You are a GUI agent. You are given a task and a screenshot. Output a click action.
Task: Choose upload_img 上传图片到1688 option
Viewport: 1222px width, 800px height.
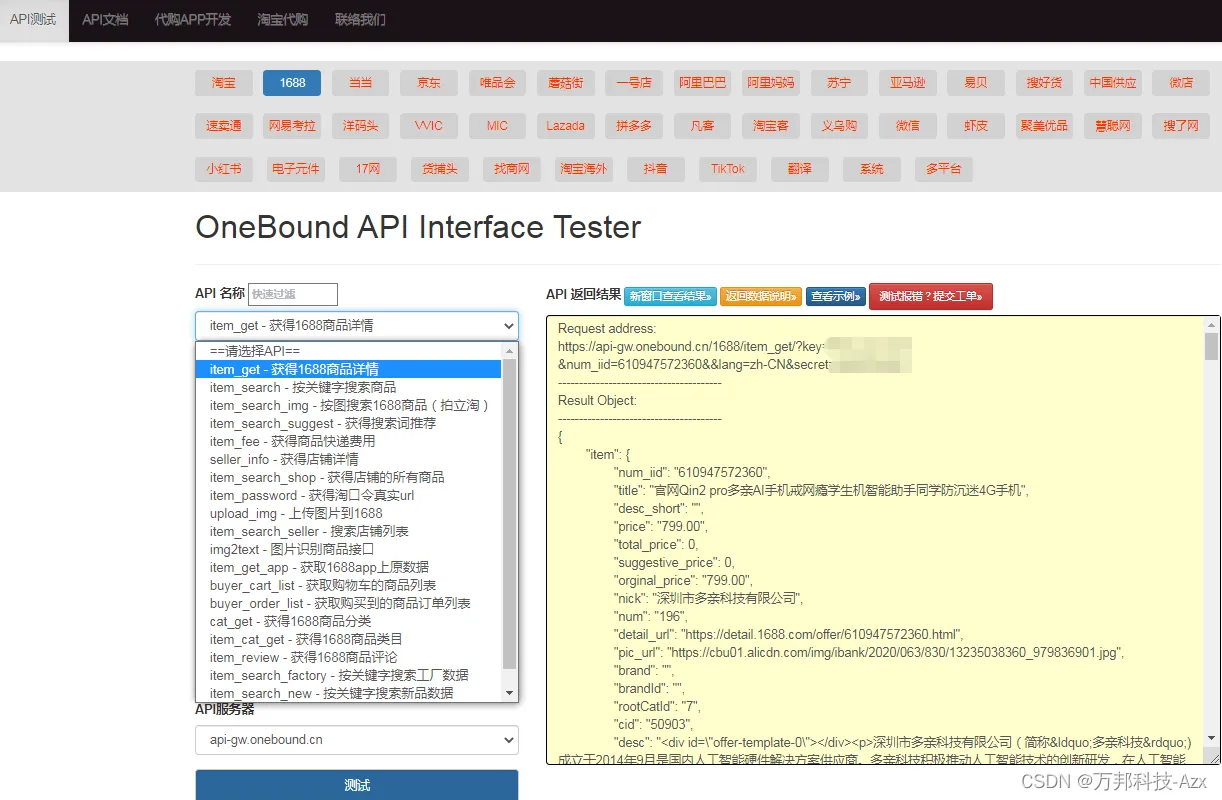(x=349, y=513)
